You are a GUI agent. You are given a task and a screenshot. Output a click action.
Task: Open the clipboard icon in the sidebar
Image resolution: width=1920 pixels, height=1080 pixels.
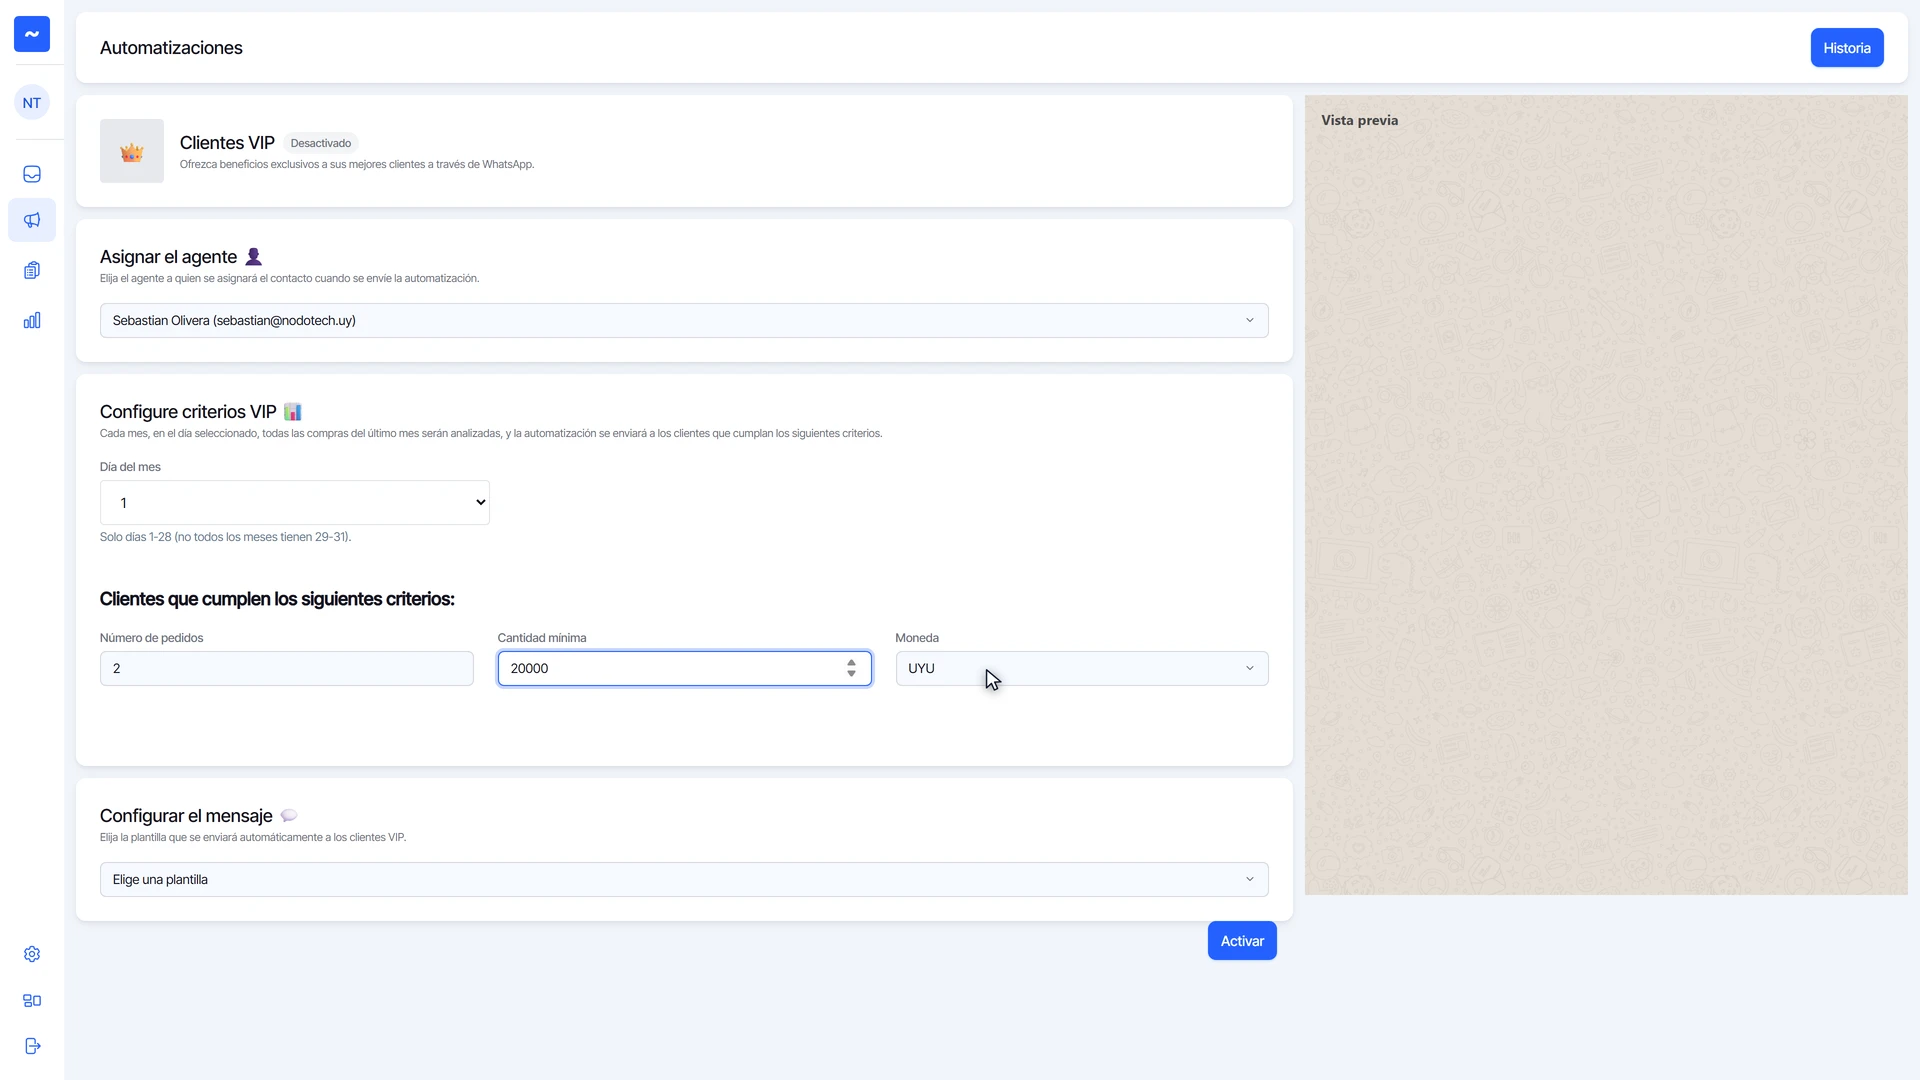click(32, 271)
